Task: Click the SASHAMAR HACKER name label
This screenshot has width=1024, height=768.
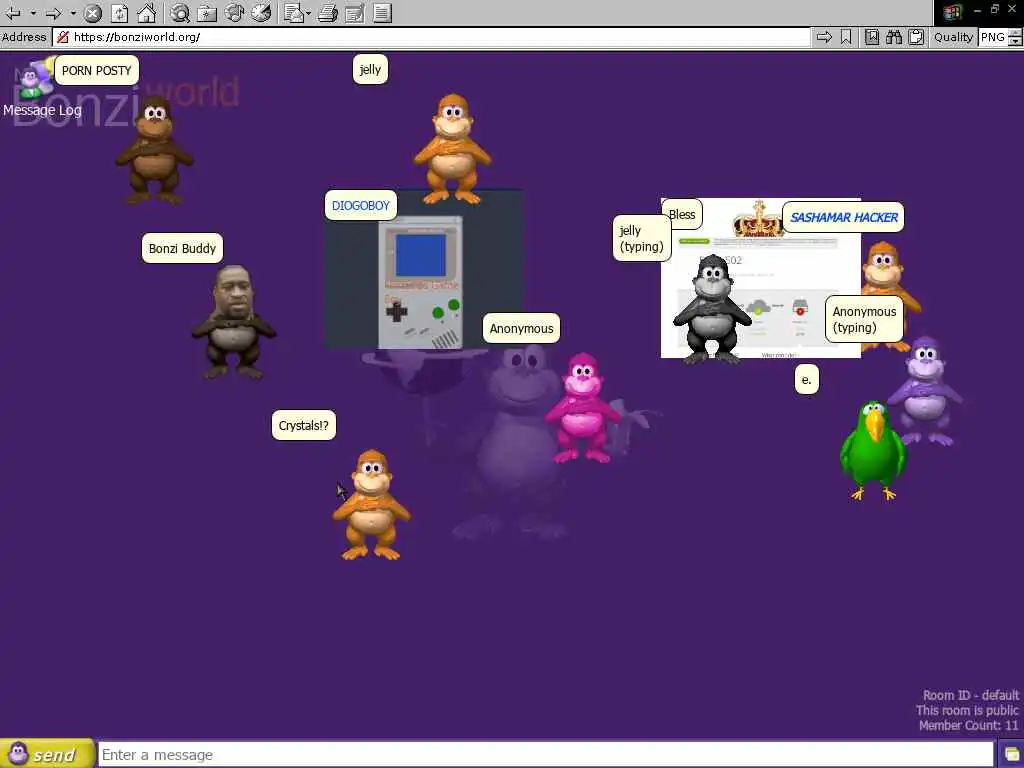Action: pyautogui.click(x=843, y=217)
